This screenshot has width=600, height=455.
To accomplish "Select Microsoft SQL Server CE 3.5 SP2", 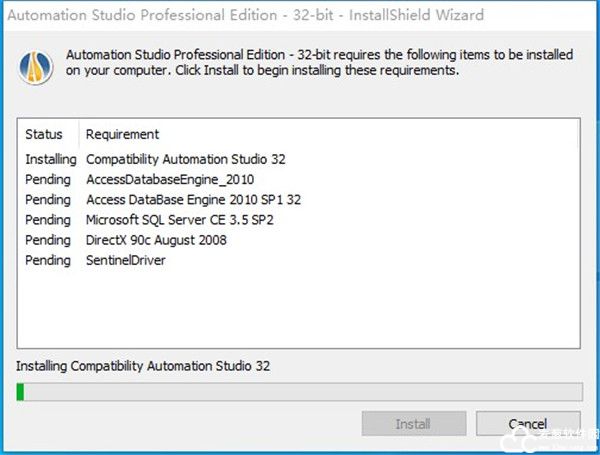I will [179, 220].
